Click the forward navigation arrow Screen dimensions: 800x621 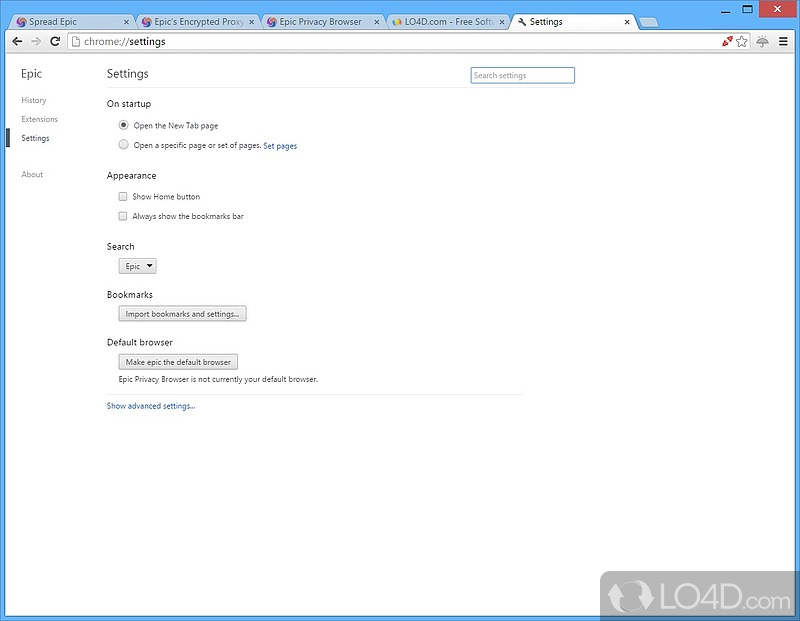(36, 41)
